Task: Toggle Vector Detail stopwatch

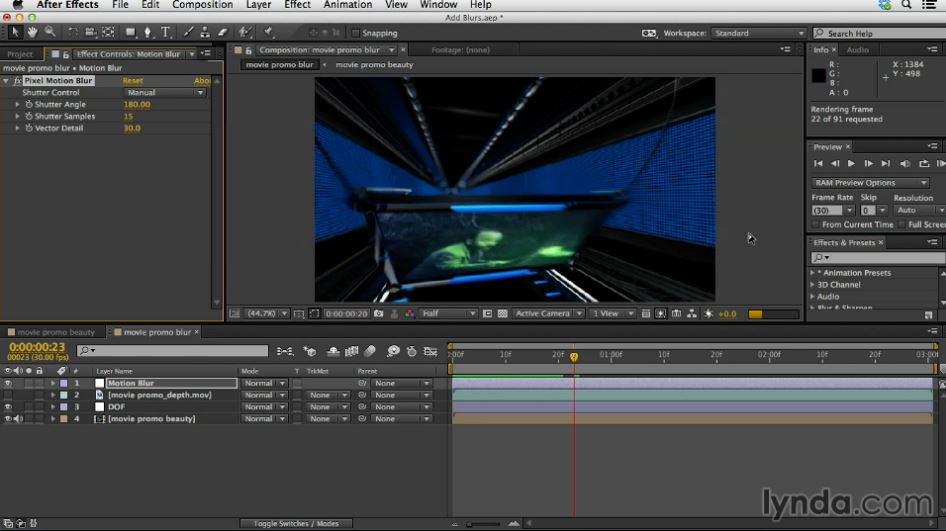Action: [x=28, y=128]
